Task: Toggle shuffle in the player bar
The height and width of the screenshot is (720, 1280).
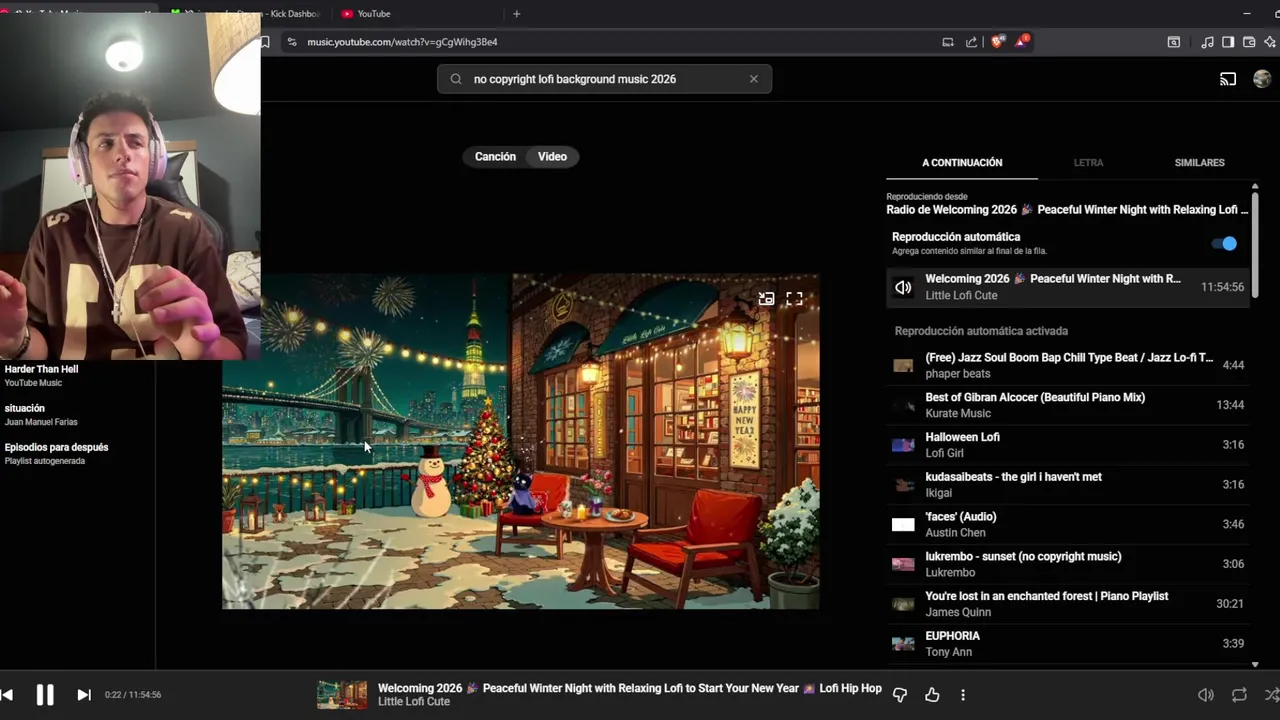Action: [1272, 695]
